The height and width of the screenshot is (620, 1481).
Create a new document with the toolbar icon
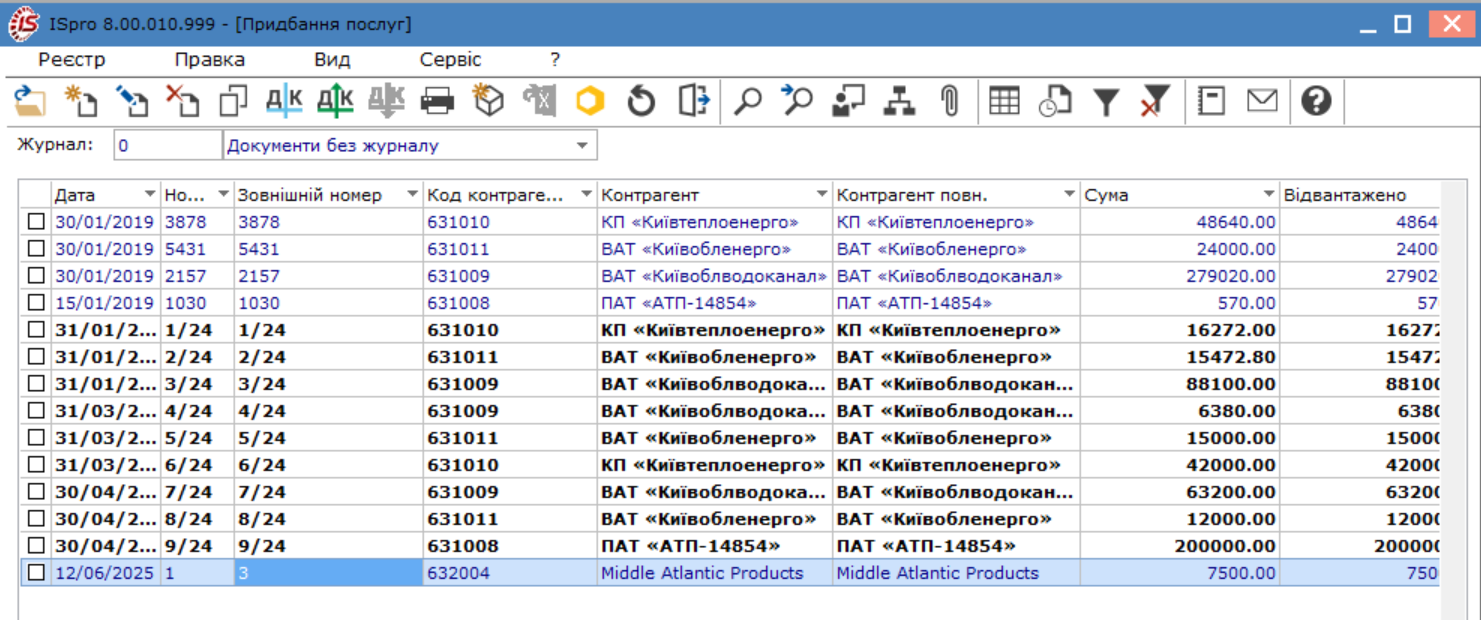[x=81, y=101]
